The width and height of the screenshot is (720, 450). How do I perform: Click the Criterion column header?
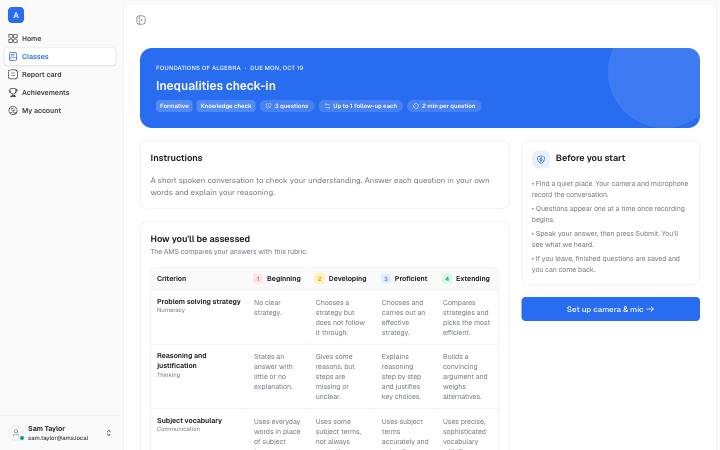click(x=171, y=279)
